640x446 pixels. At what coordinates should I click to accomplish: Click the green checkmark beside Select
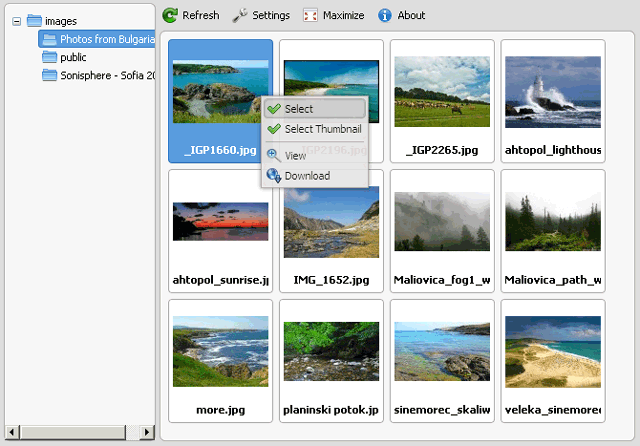(274, 109)
